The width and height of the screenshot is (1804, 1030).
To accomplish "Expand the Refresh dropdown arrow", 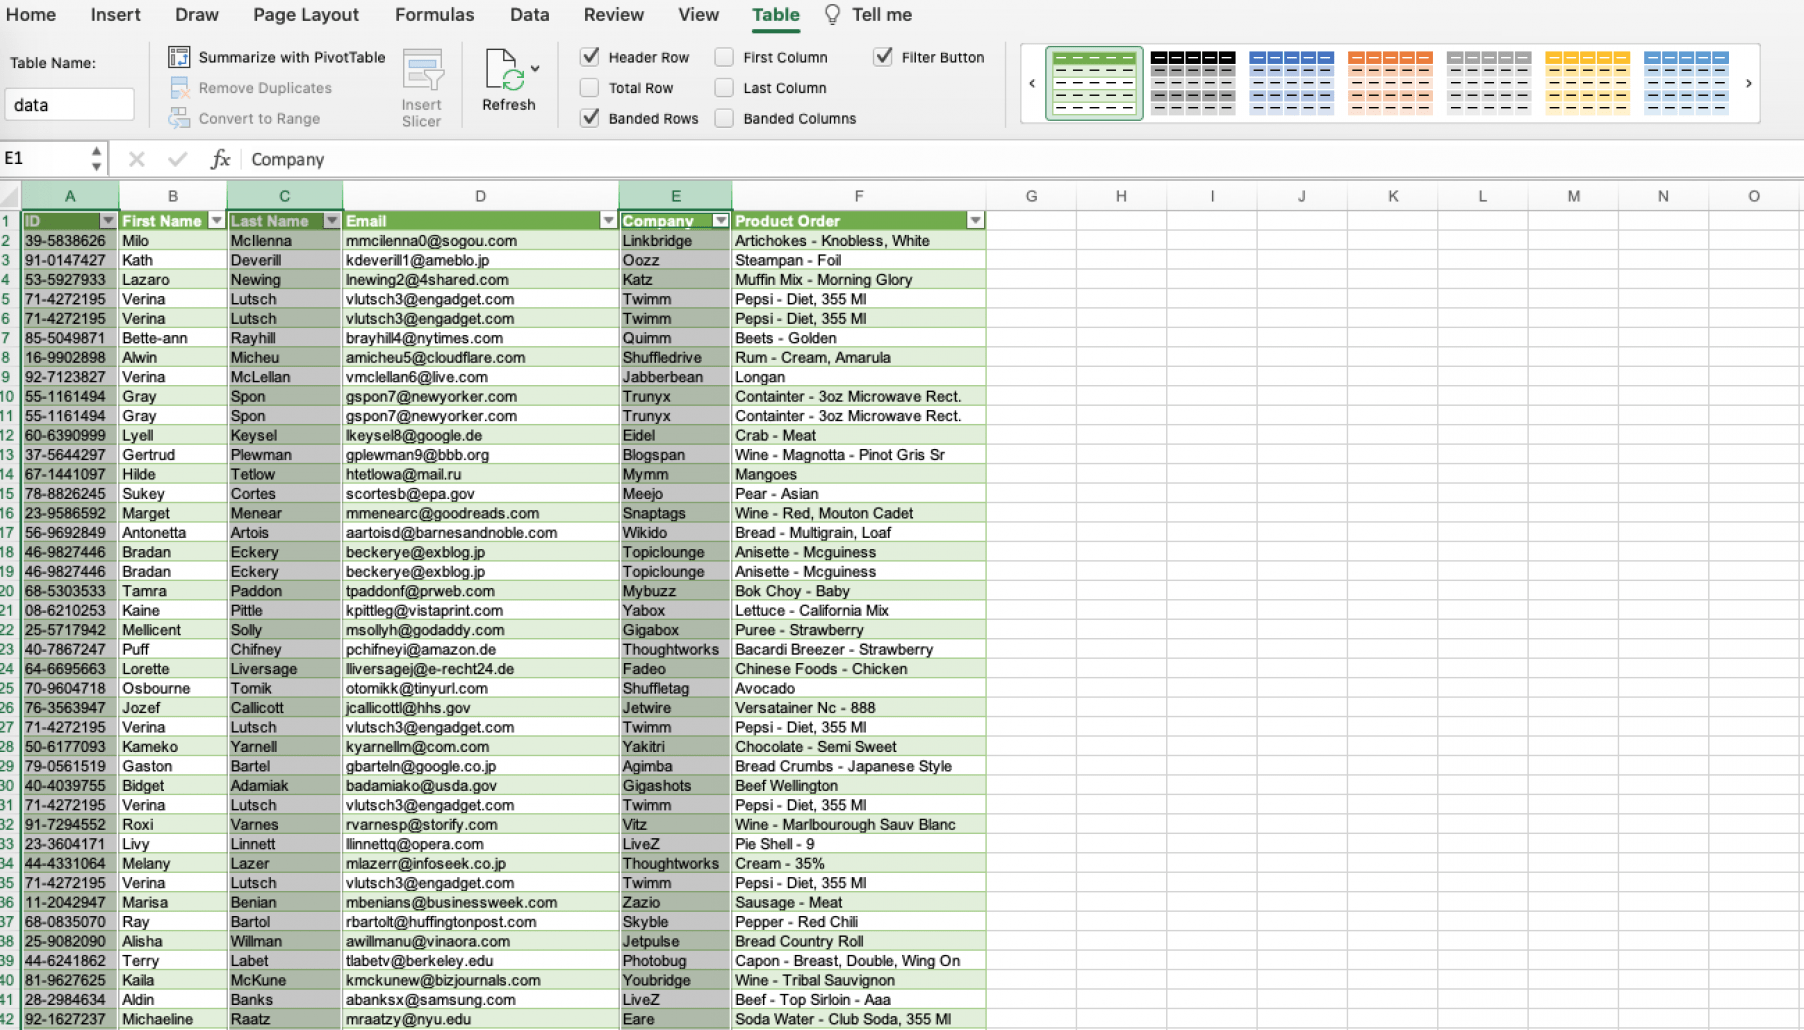I will point(535,69).
